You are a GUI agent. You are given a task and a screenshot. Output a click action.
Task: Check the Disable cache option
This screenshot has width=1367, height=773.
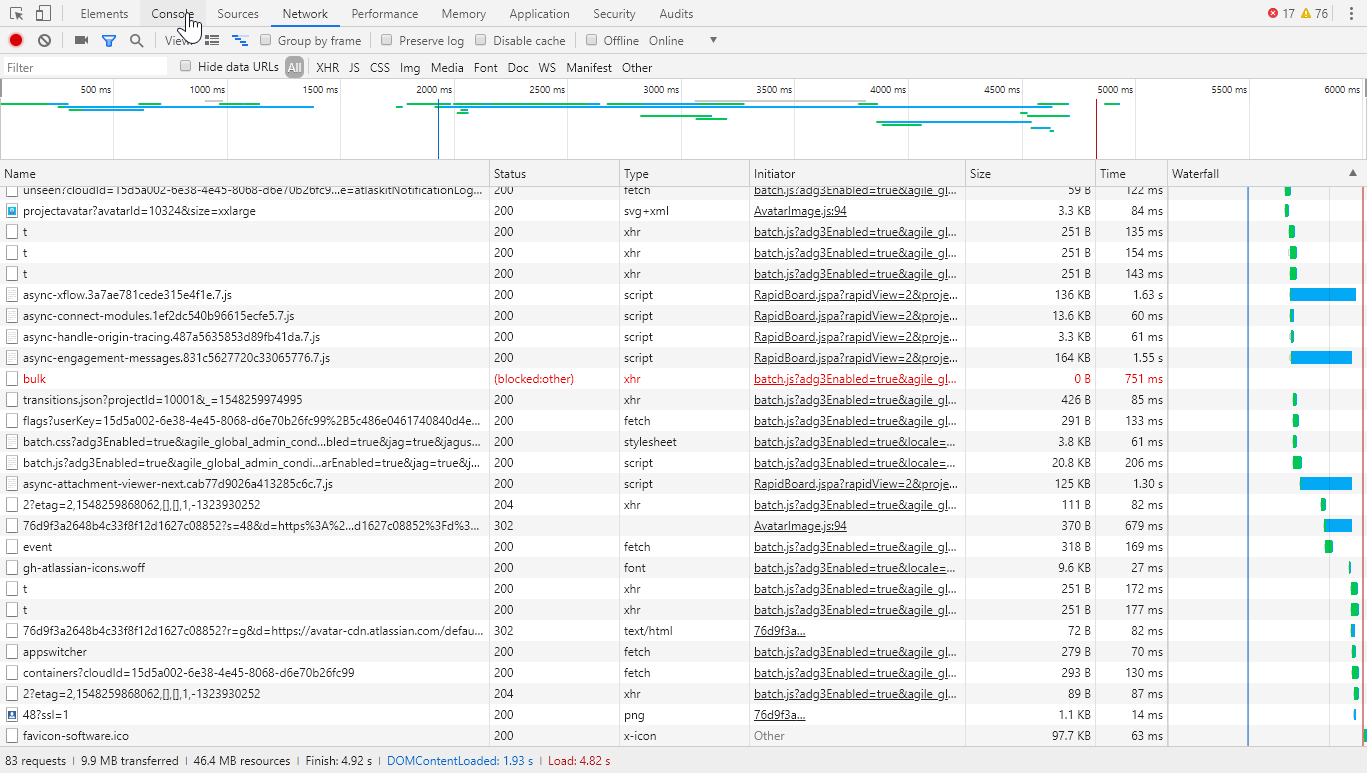[x=481, y=41]
